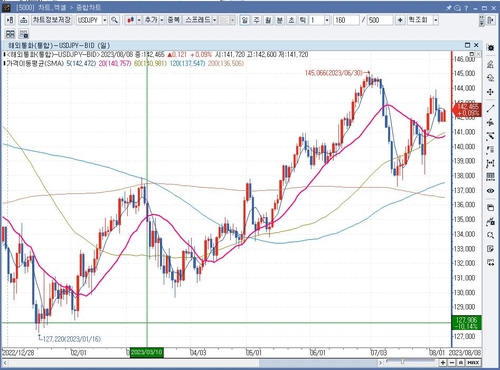Viewport: 500px width, 370px height.
Task: Select the weekly (주) period toggle
Action: [x=256, y=20]
